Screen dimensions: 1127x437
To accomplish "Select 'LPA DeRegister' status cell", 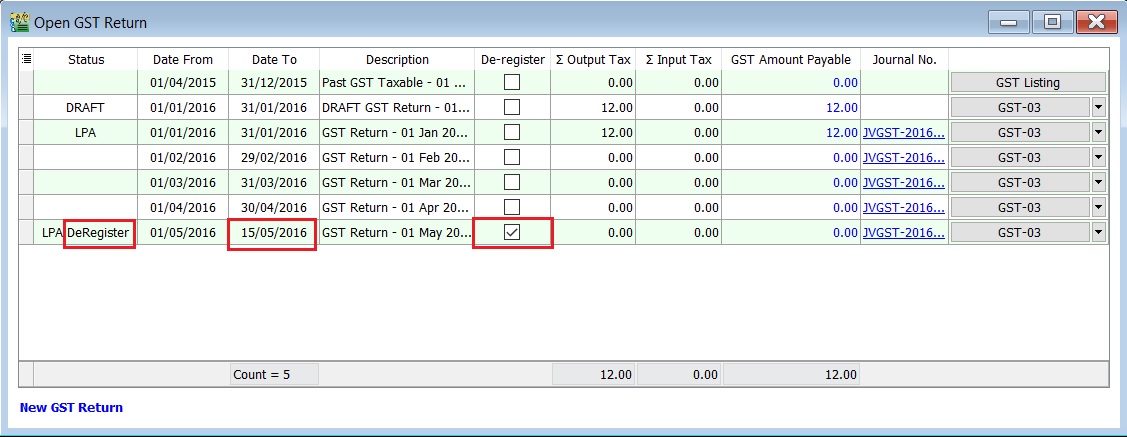I will (86, 233).
